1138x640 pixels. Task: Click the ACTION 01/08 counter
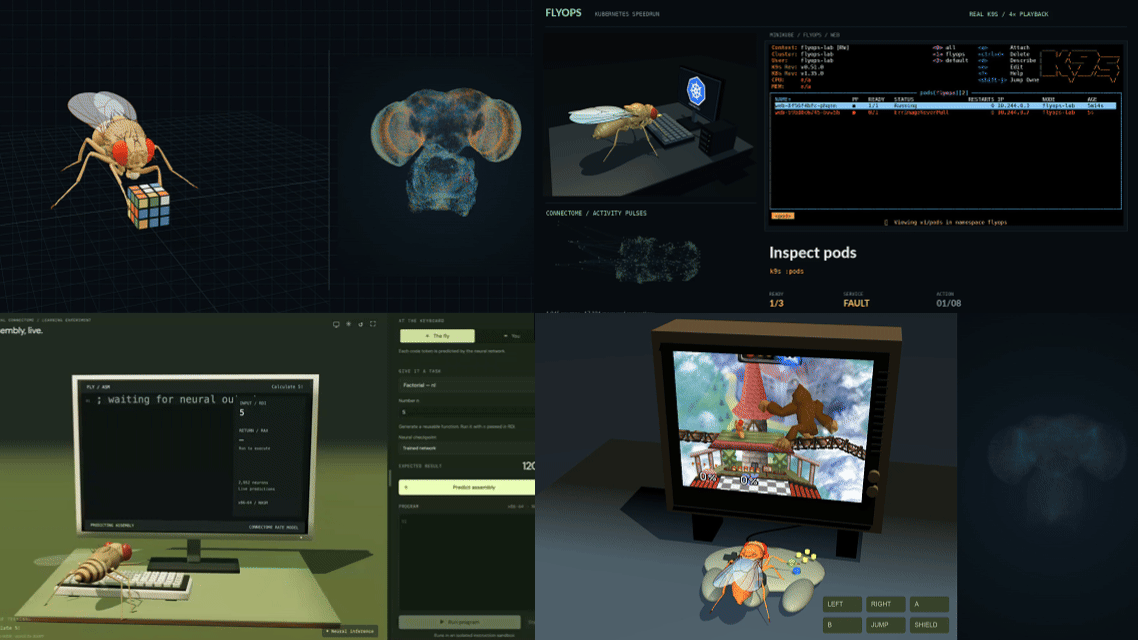(948, 303)
